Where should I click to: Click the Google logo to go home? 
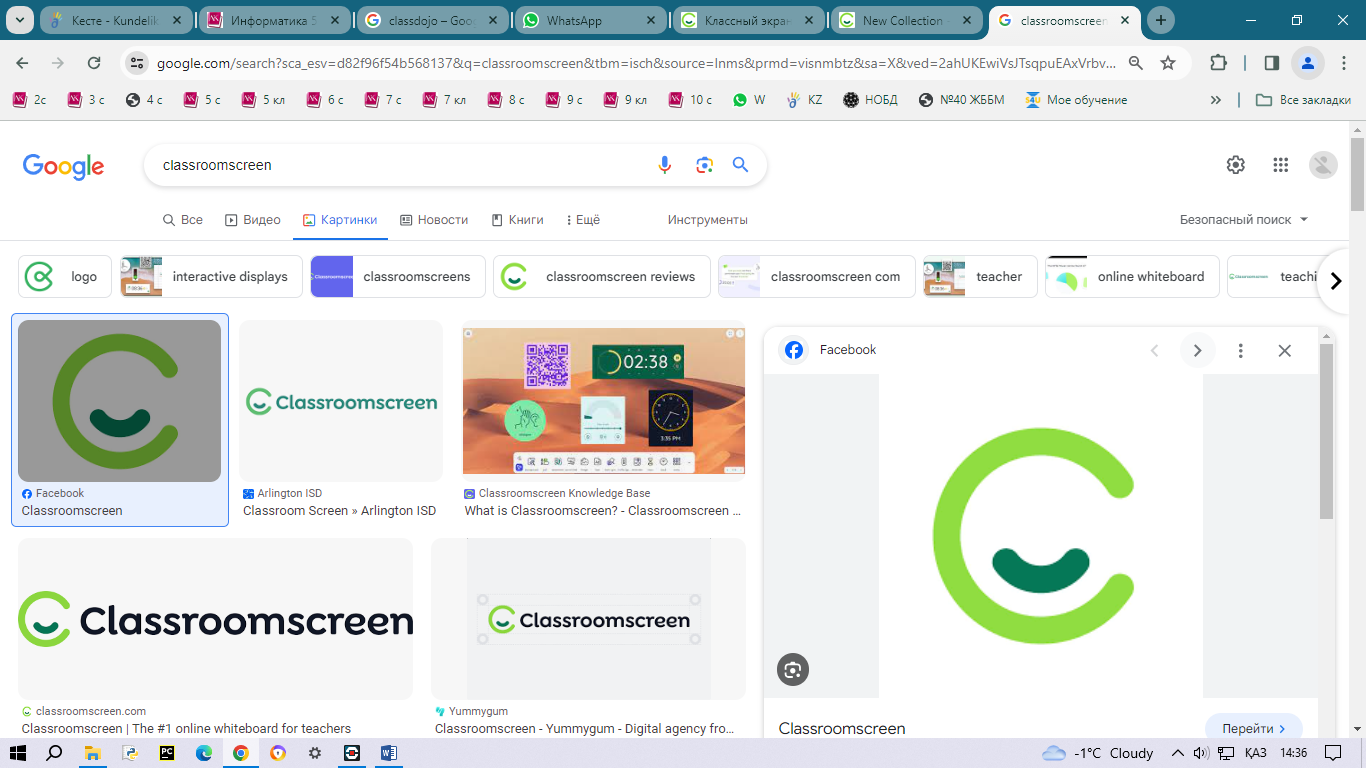(x=63, y=166)
